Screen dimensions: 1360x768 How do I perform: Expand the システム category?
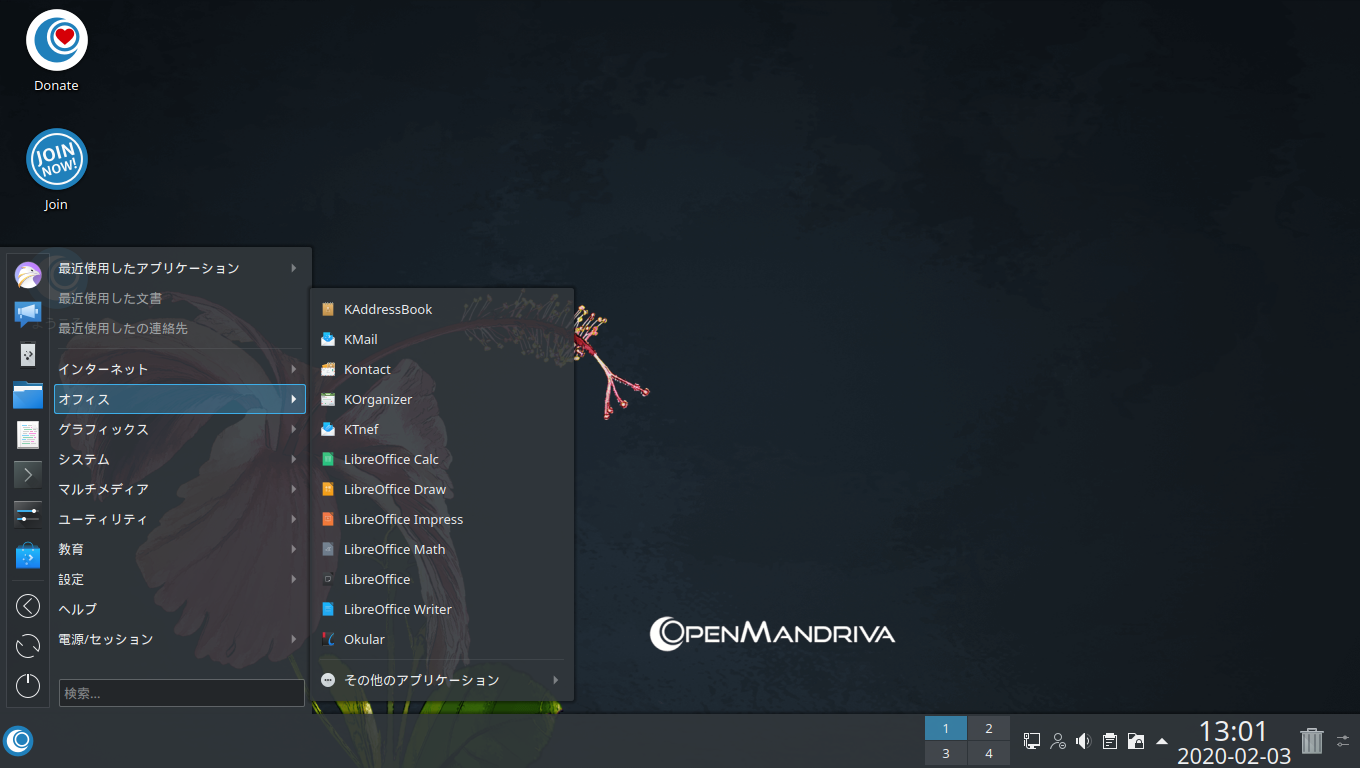point(180,459)
